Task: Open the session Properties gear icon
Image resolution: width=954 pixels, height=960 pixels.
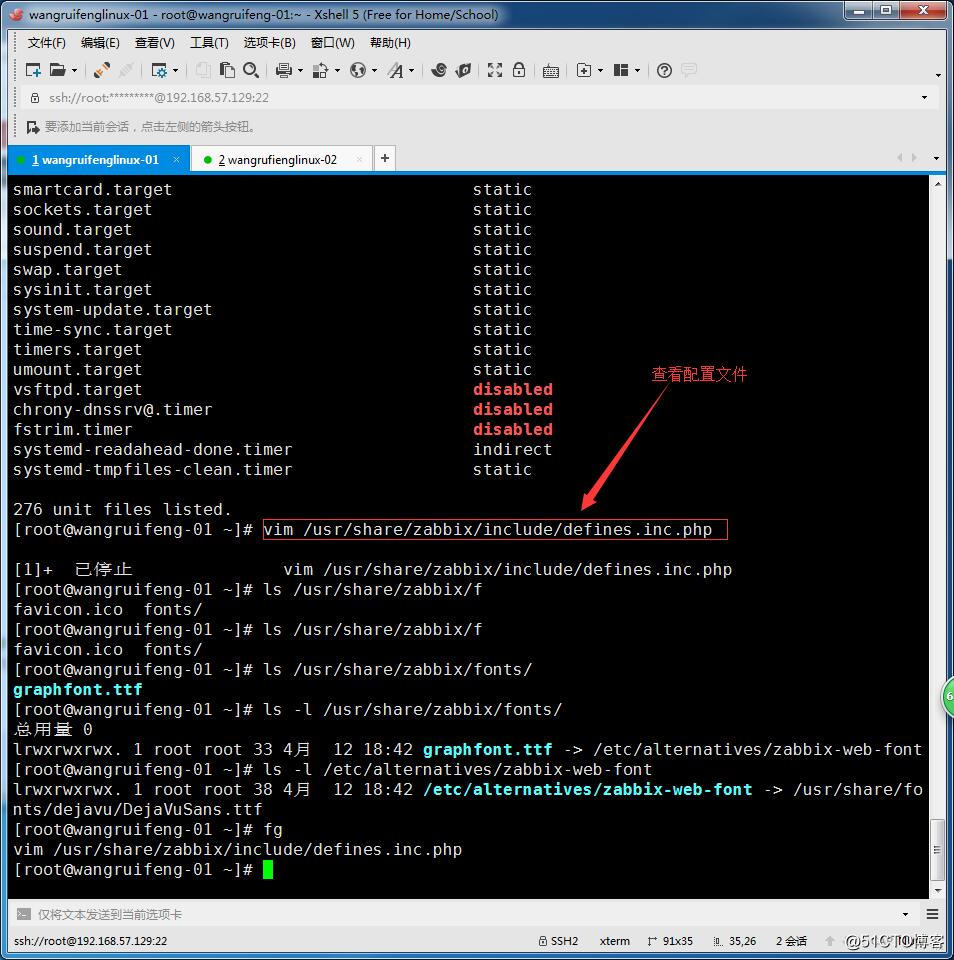Action: [159, 70]
